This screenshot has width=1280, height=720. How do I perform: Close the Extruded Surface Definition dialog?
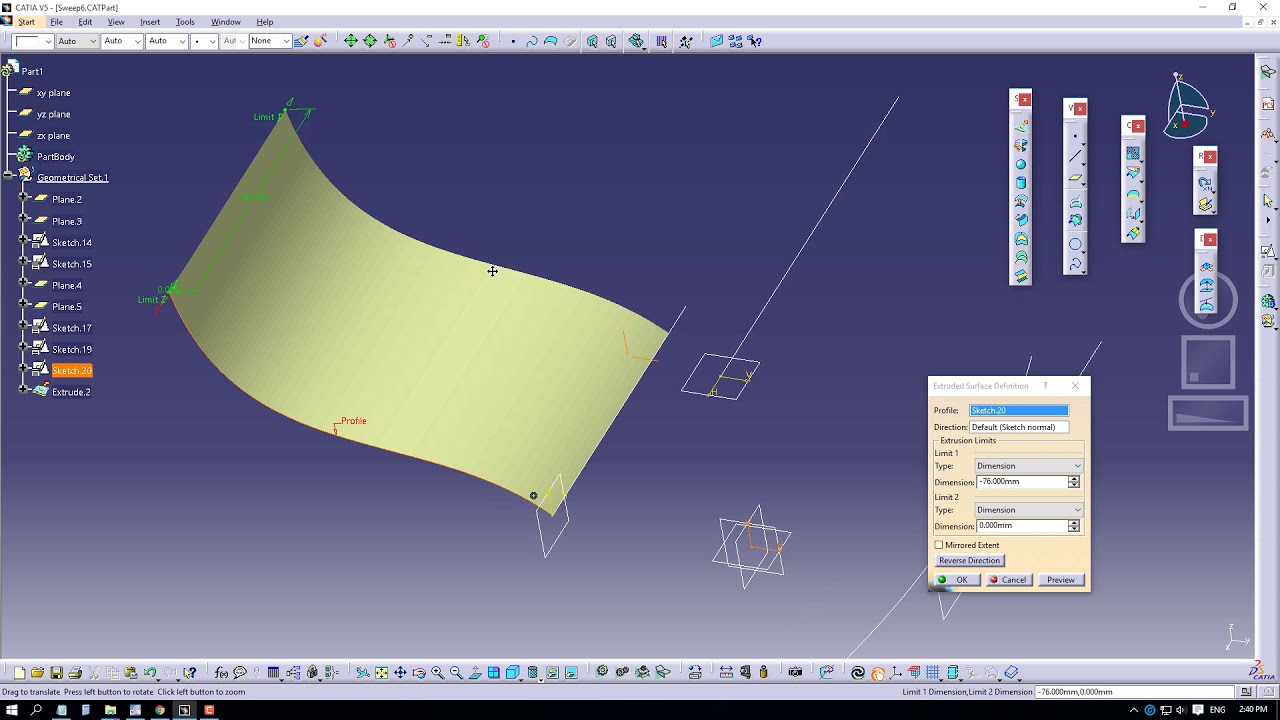(x=1075, y=386)
